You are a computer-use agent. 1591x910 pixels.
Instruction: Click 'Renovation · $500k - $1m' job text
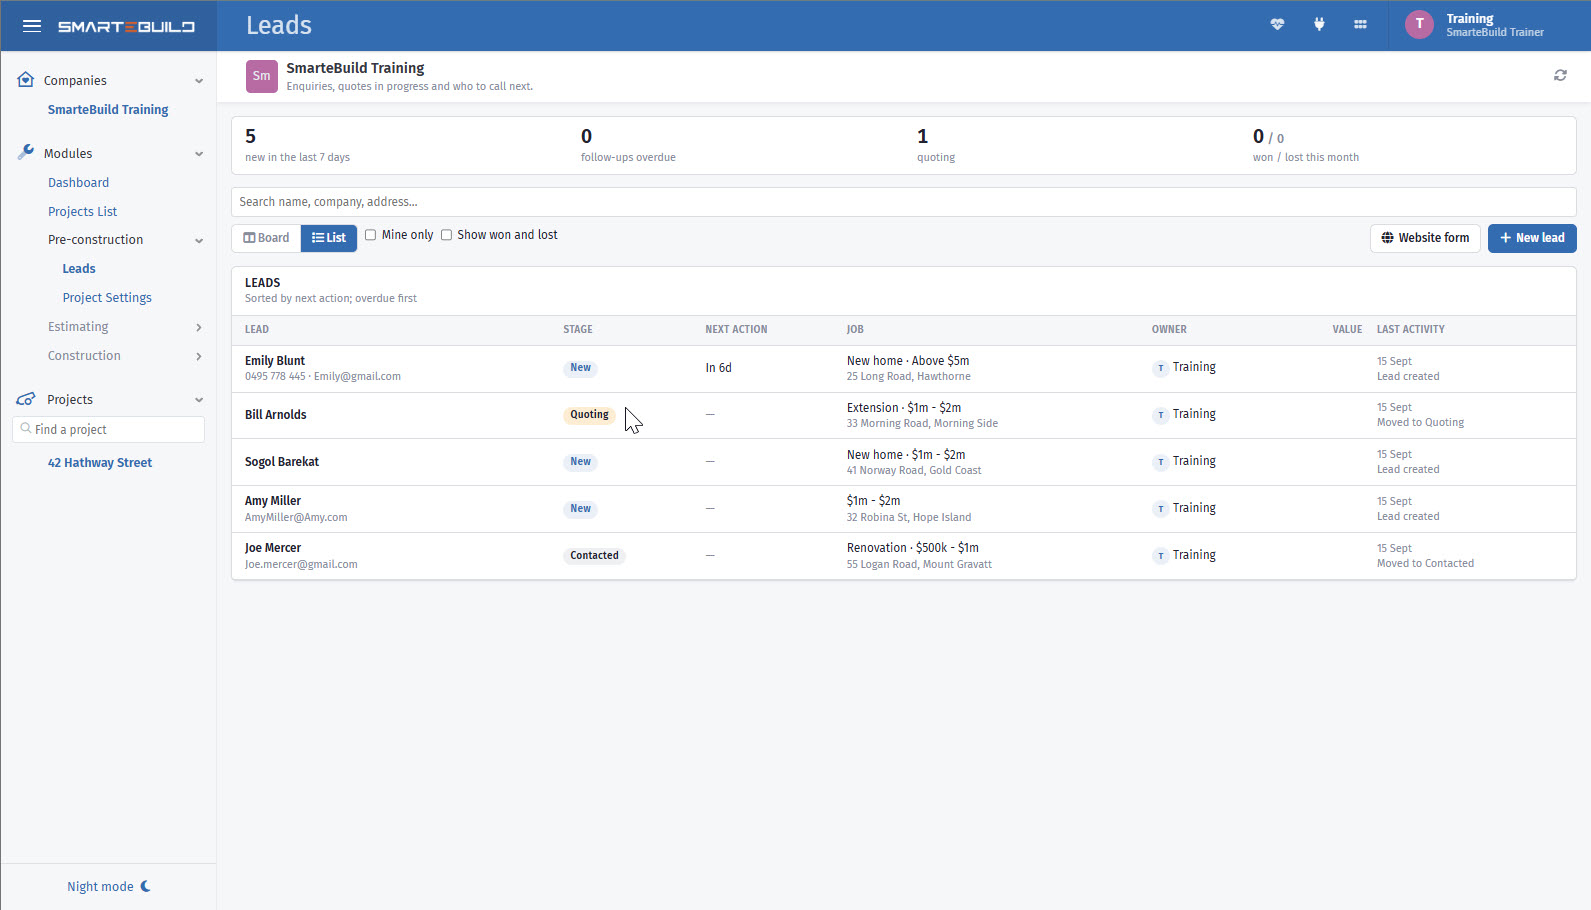(913, 548)
